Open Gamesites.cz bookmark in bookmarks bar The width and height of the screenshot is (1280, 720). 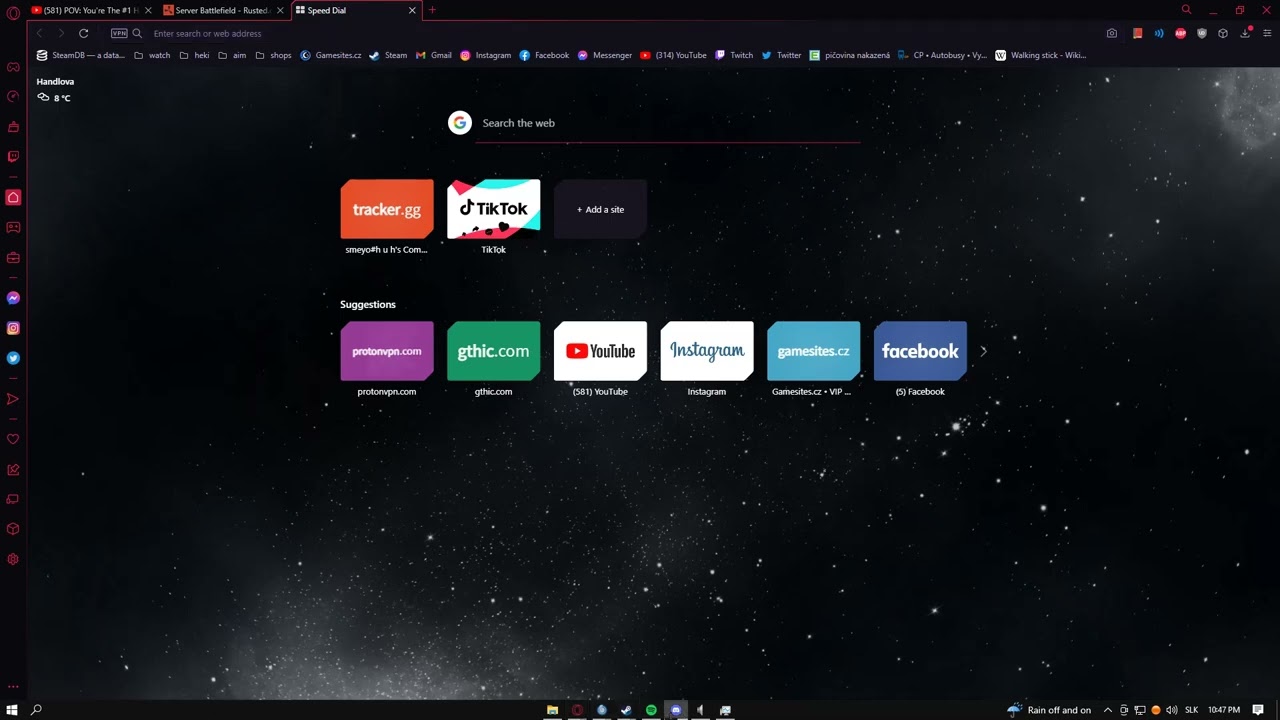click(x=331, y=55)
